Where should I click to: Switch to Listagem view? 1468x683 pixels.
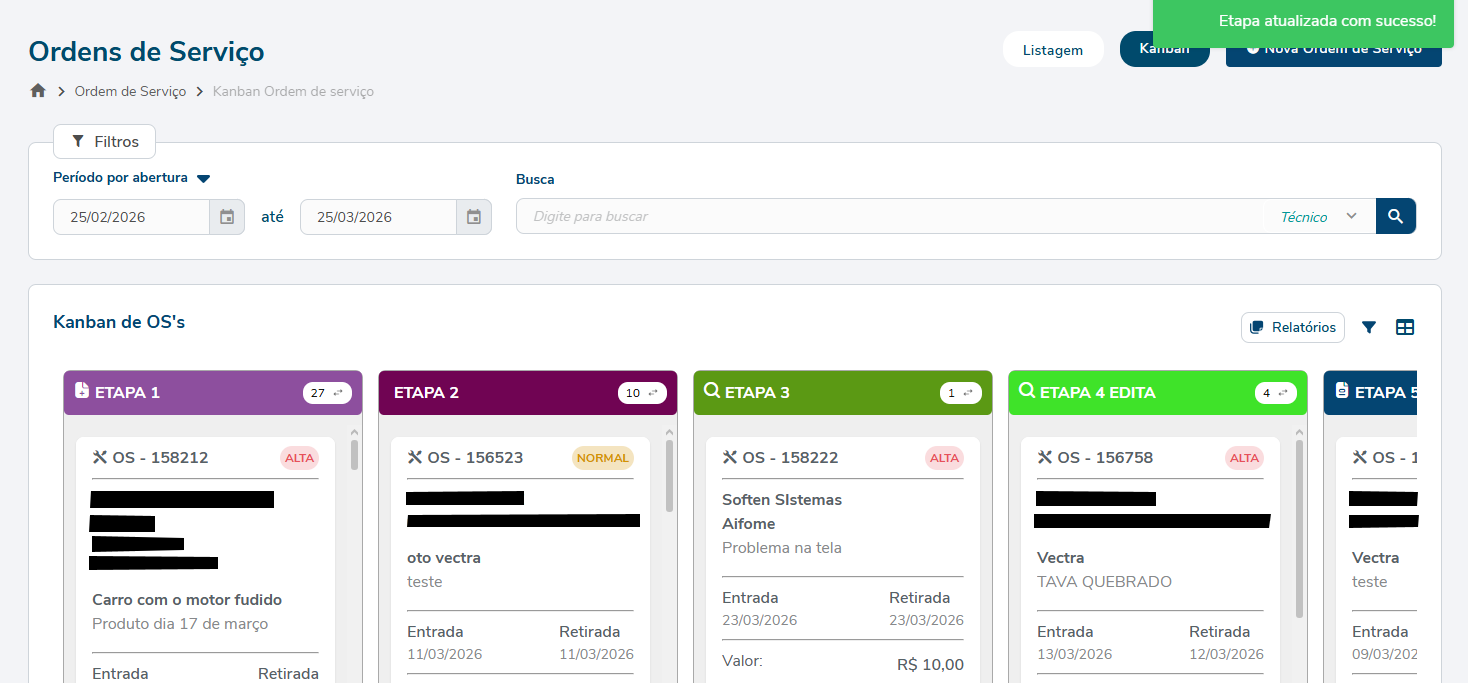pyautogui.click(x=1052, y=50)
